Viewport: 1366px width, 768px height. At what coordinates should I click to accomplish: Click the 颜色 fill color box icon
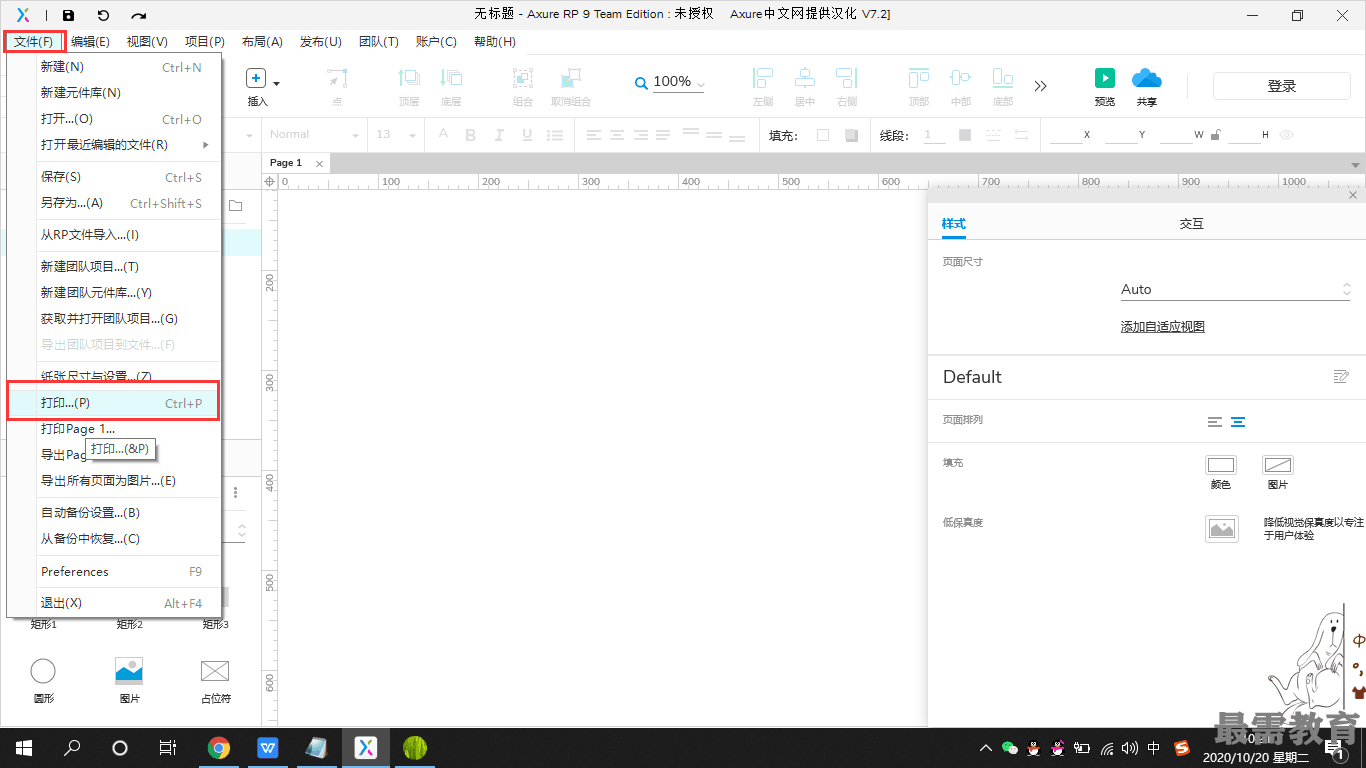point(1221,465)
